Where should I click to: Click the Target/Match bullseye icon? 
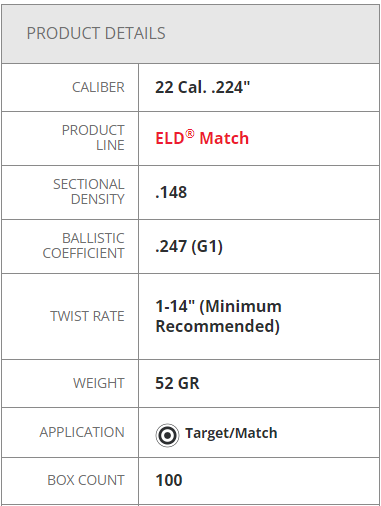(167, 435)
